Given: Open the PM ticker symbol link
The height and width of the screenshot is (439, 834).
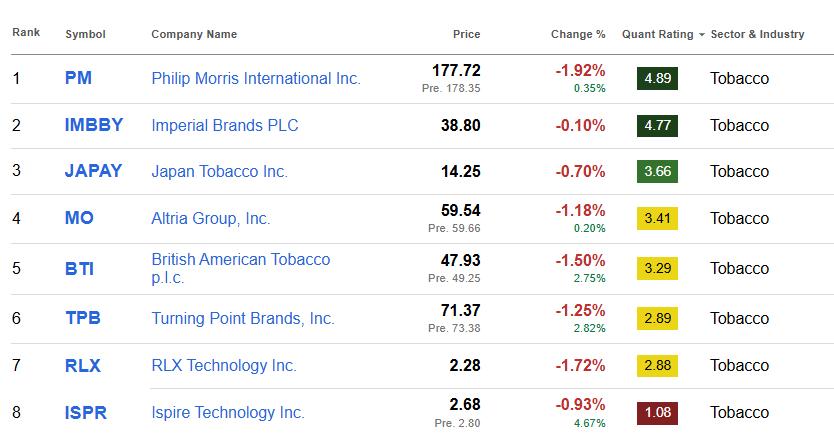Looking at the screenshot, I should pyautogui.click(x=79, y=78).
